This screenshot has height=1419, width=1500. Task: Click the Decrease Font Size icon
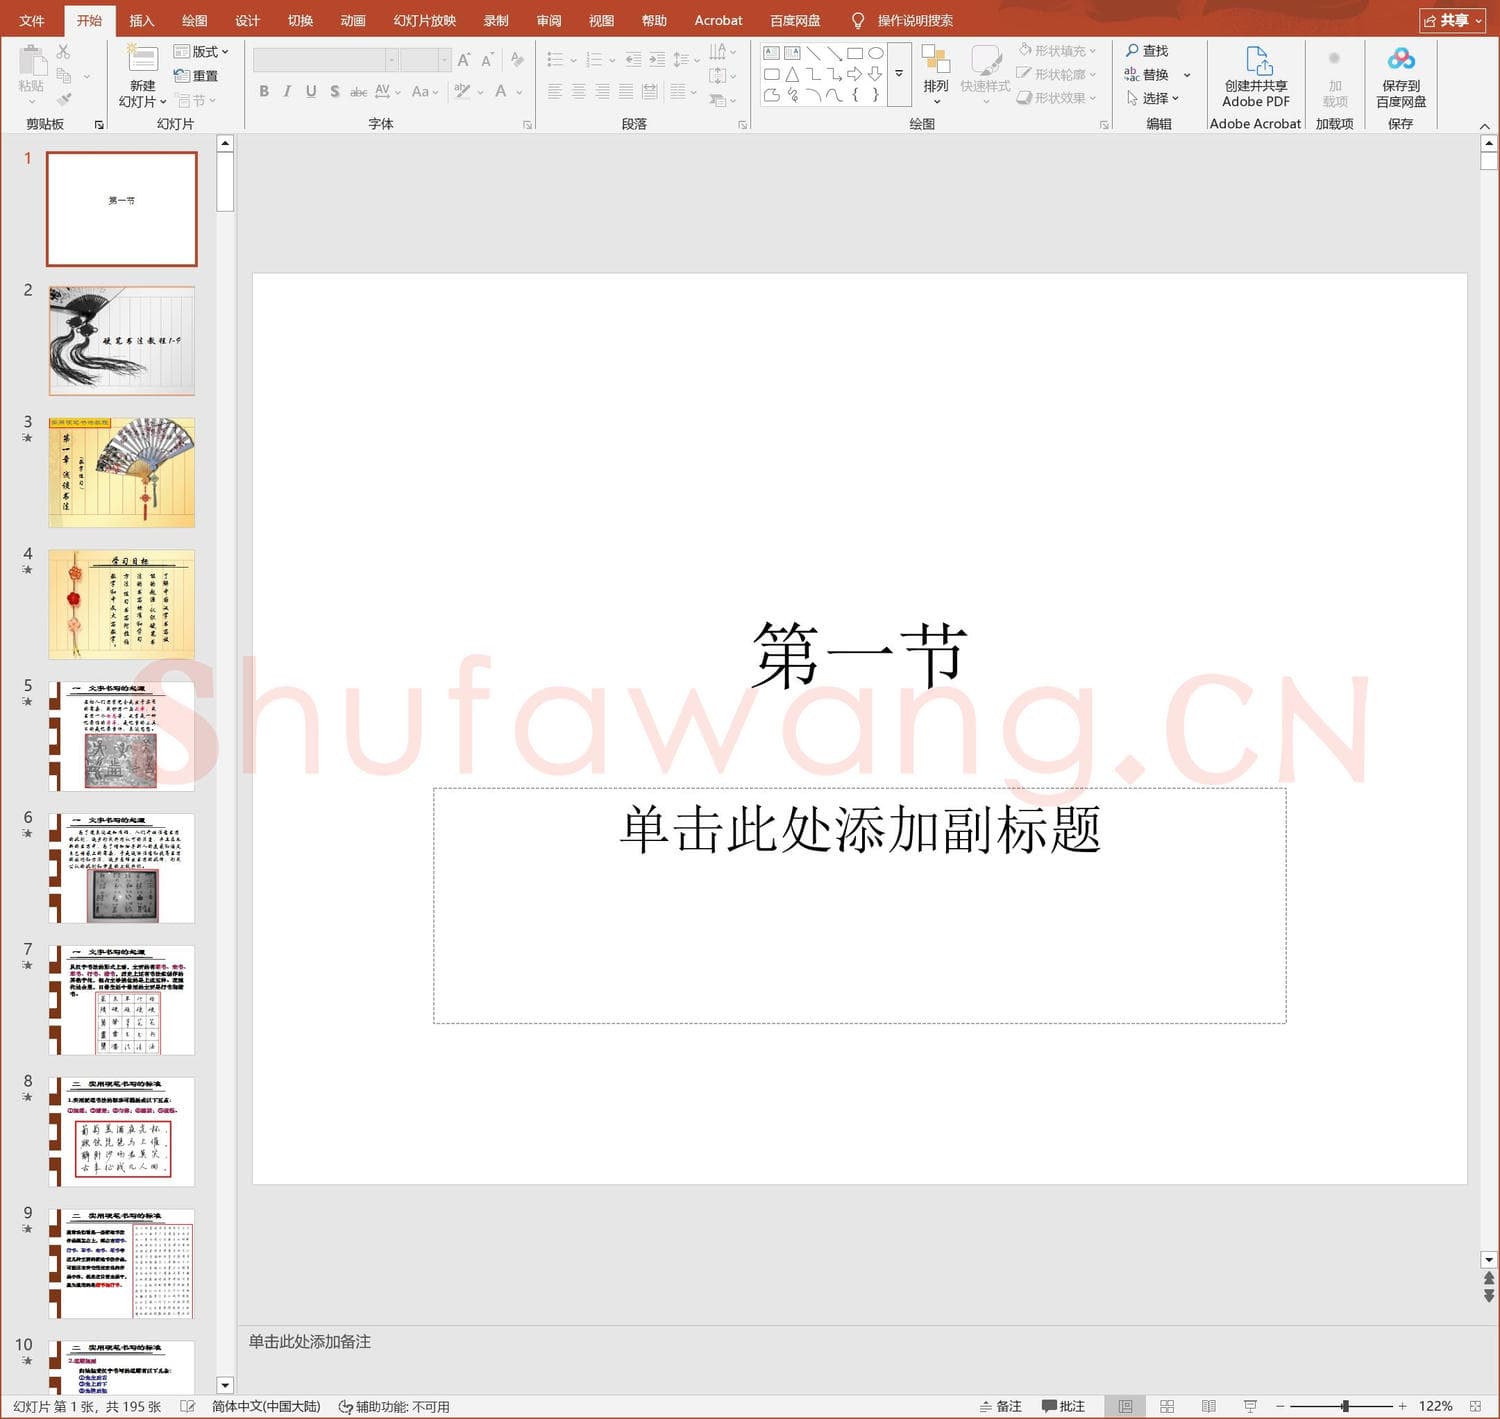click(487, 60)
